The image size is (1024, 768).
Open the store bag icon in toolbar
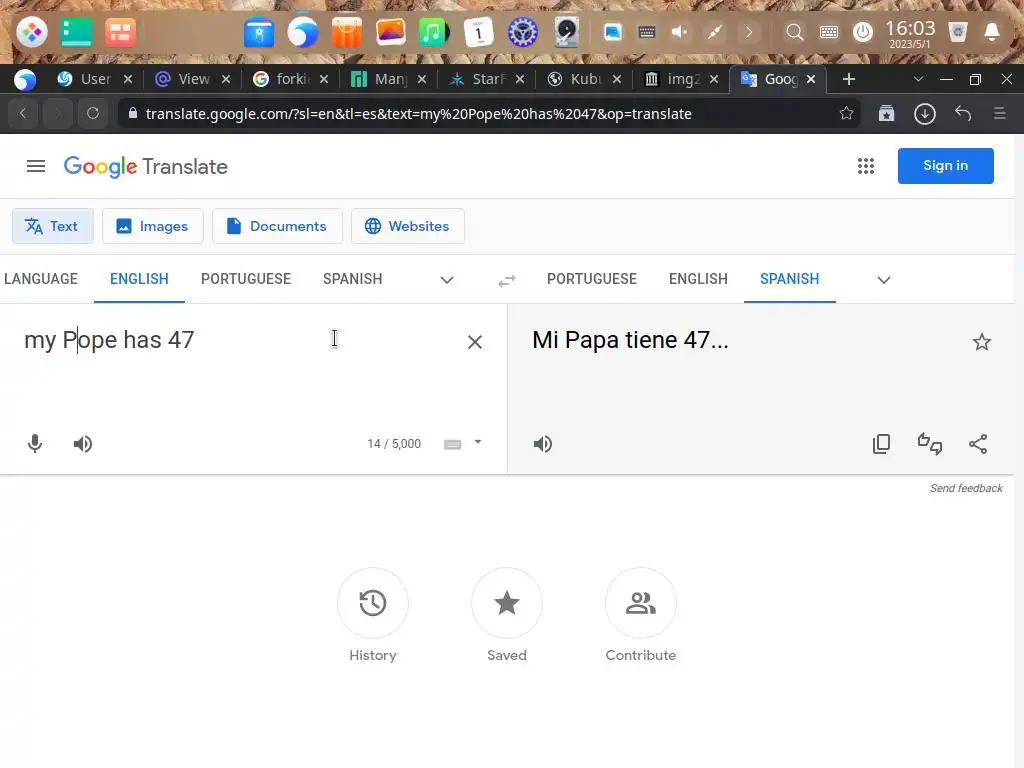tap(886, 114)
